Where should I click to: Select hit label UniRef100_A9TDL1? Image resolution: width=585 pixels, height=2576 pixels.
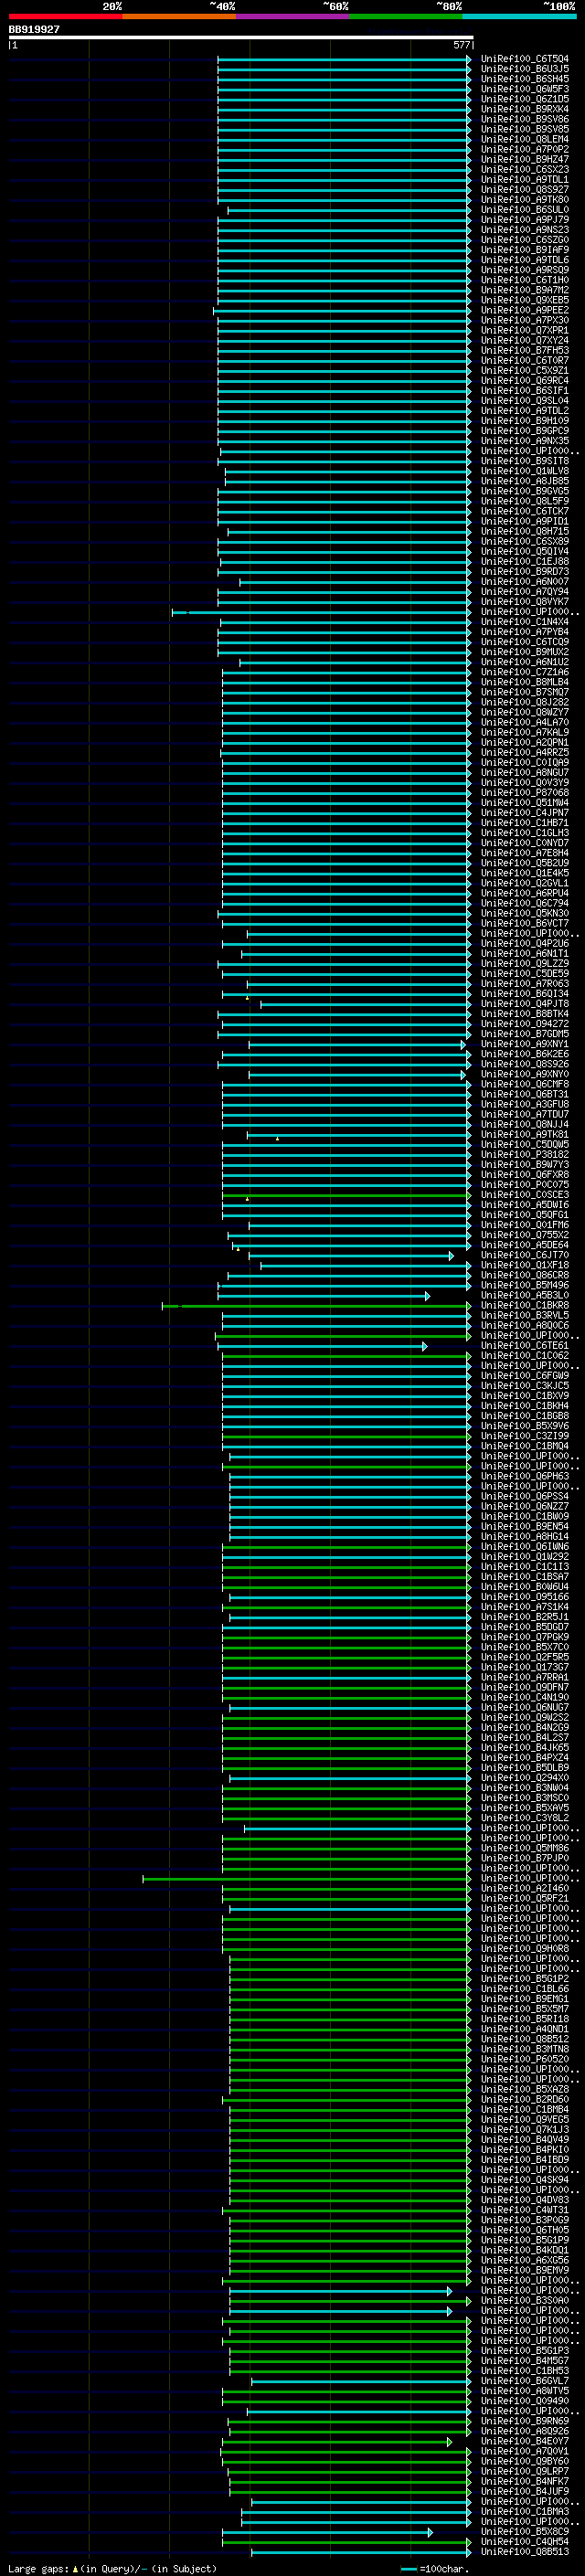pyautogui.click(x=525, y=180)
